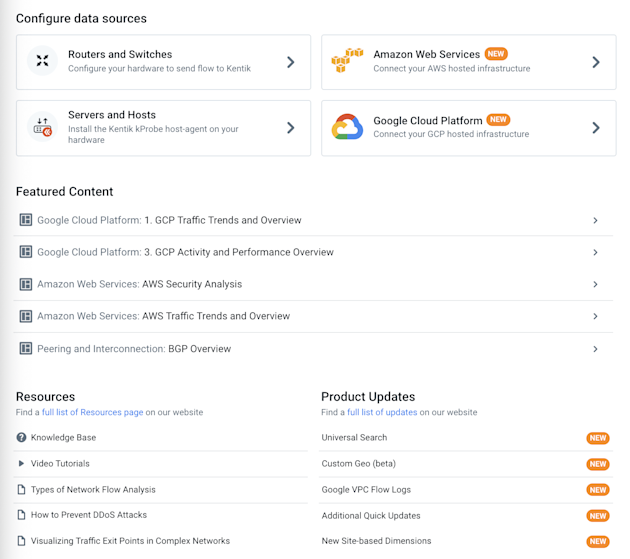Click dashboard icon for BGP Overview

coord(26,348)
